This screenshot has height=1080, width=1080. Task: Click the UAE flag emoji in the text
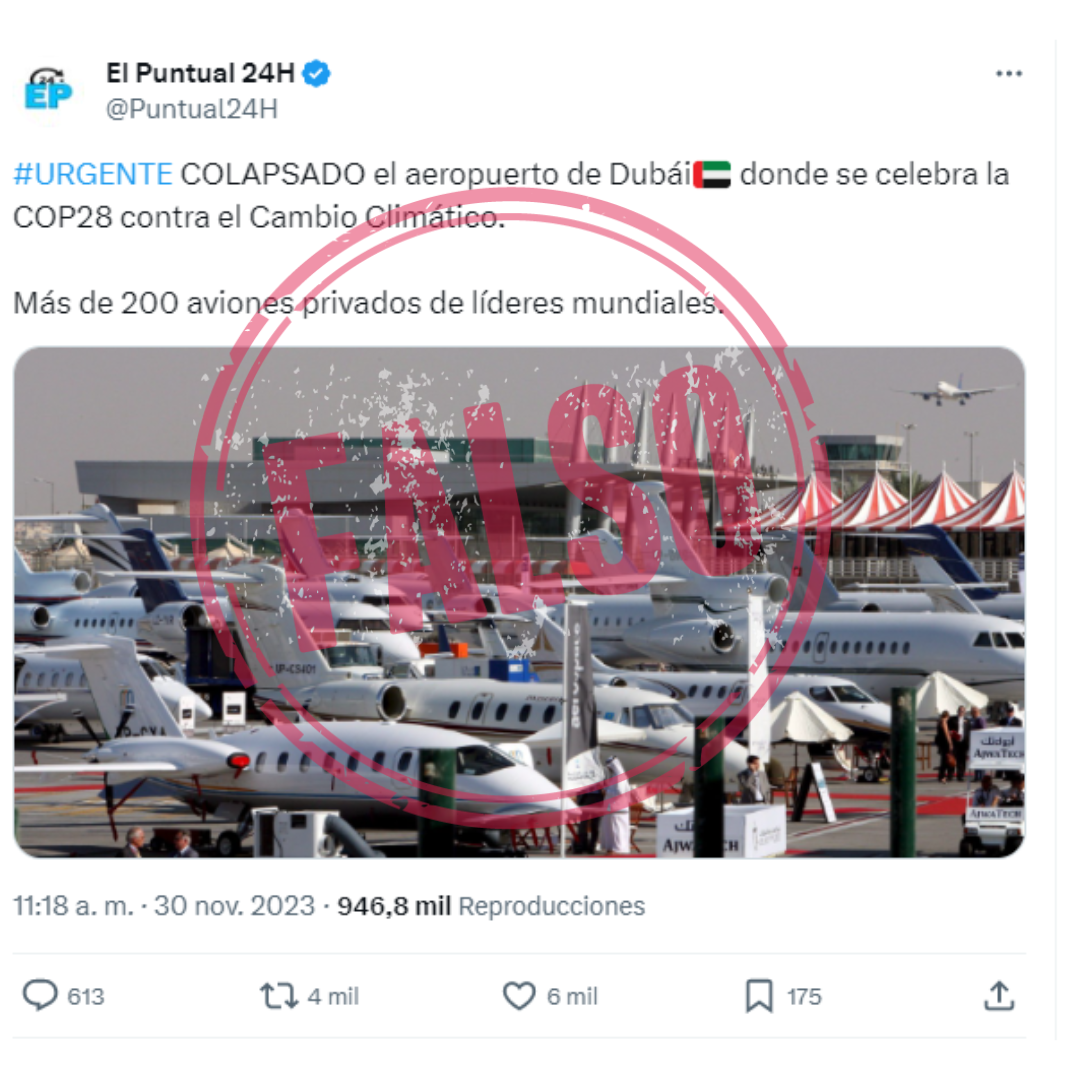tap(712, 174)
